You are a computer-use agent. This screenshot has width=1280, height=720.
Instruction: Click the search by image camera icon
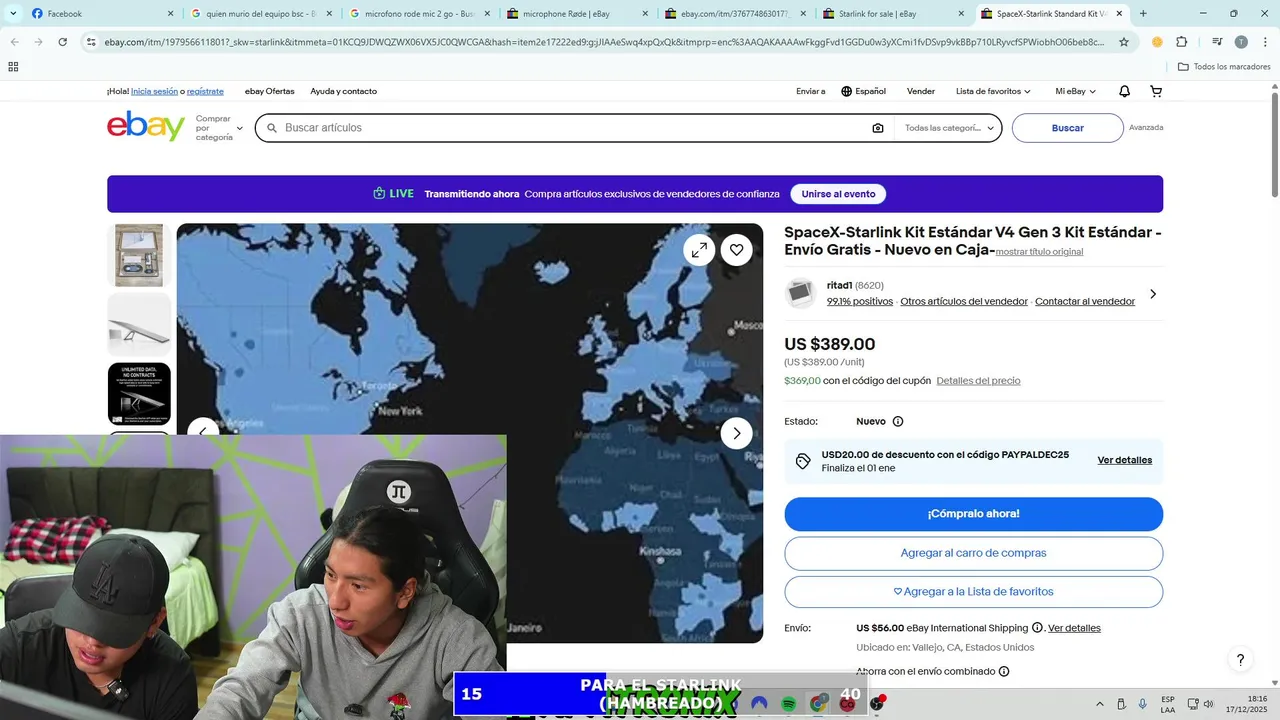(878, 128)
